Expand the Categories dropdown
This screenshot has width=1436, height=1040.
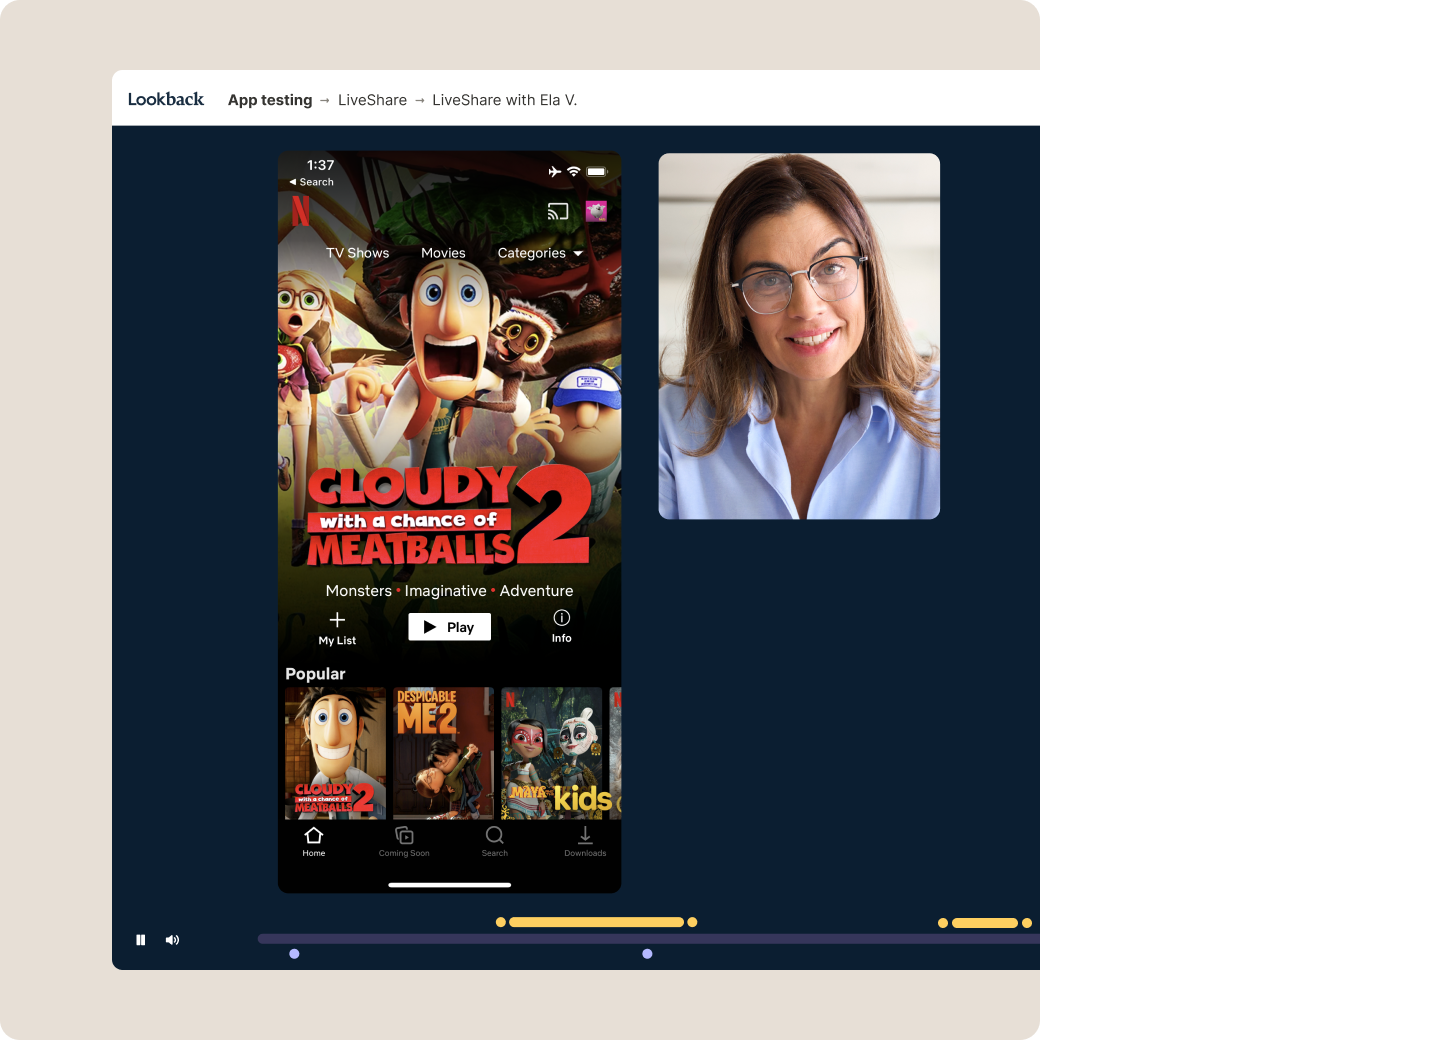pyautogui.click(x=540, y=253)
